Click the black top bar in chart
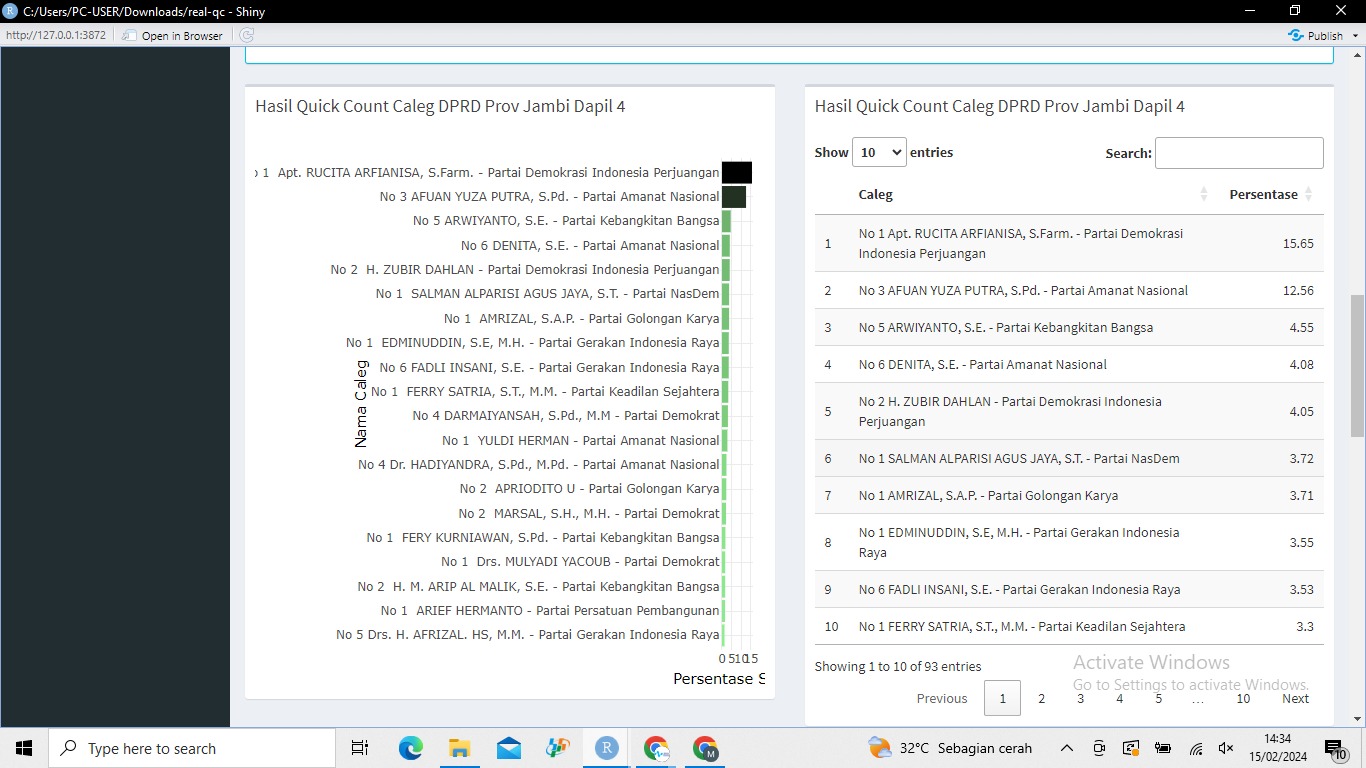 tap(737, 172)
